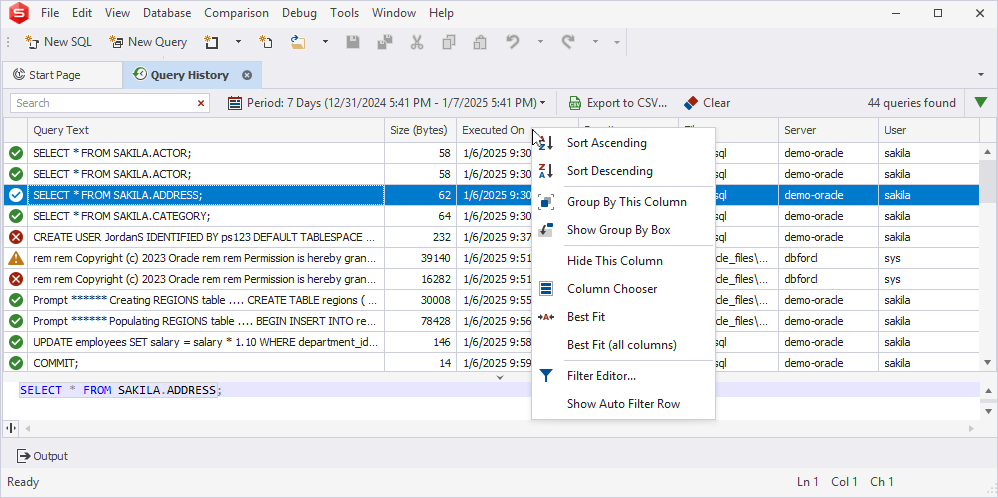
Task: Select Hide This Column option
Action: pyautogui.click(x=623, y=261)
